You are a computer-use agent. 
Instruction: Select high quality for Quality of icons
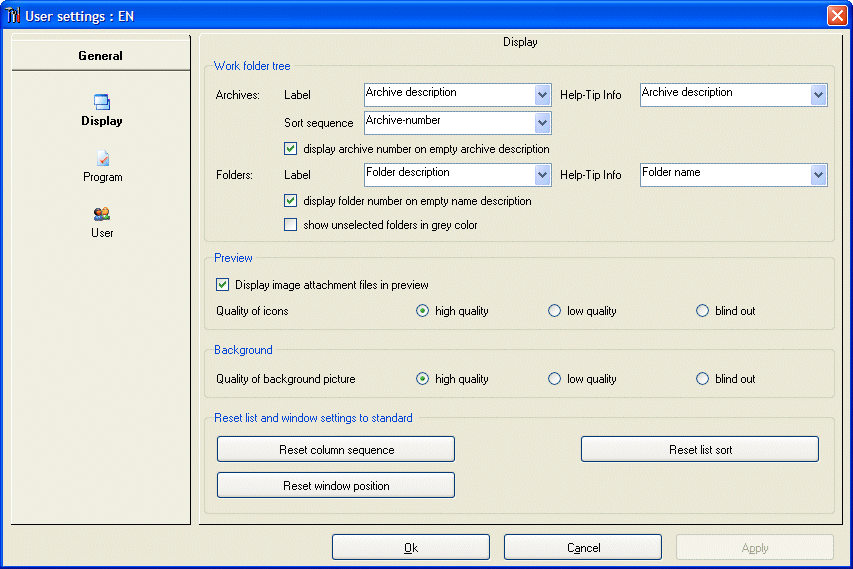tap(422, 311)
